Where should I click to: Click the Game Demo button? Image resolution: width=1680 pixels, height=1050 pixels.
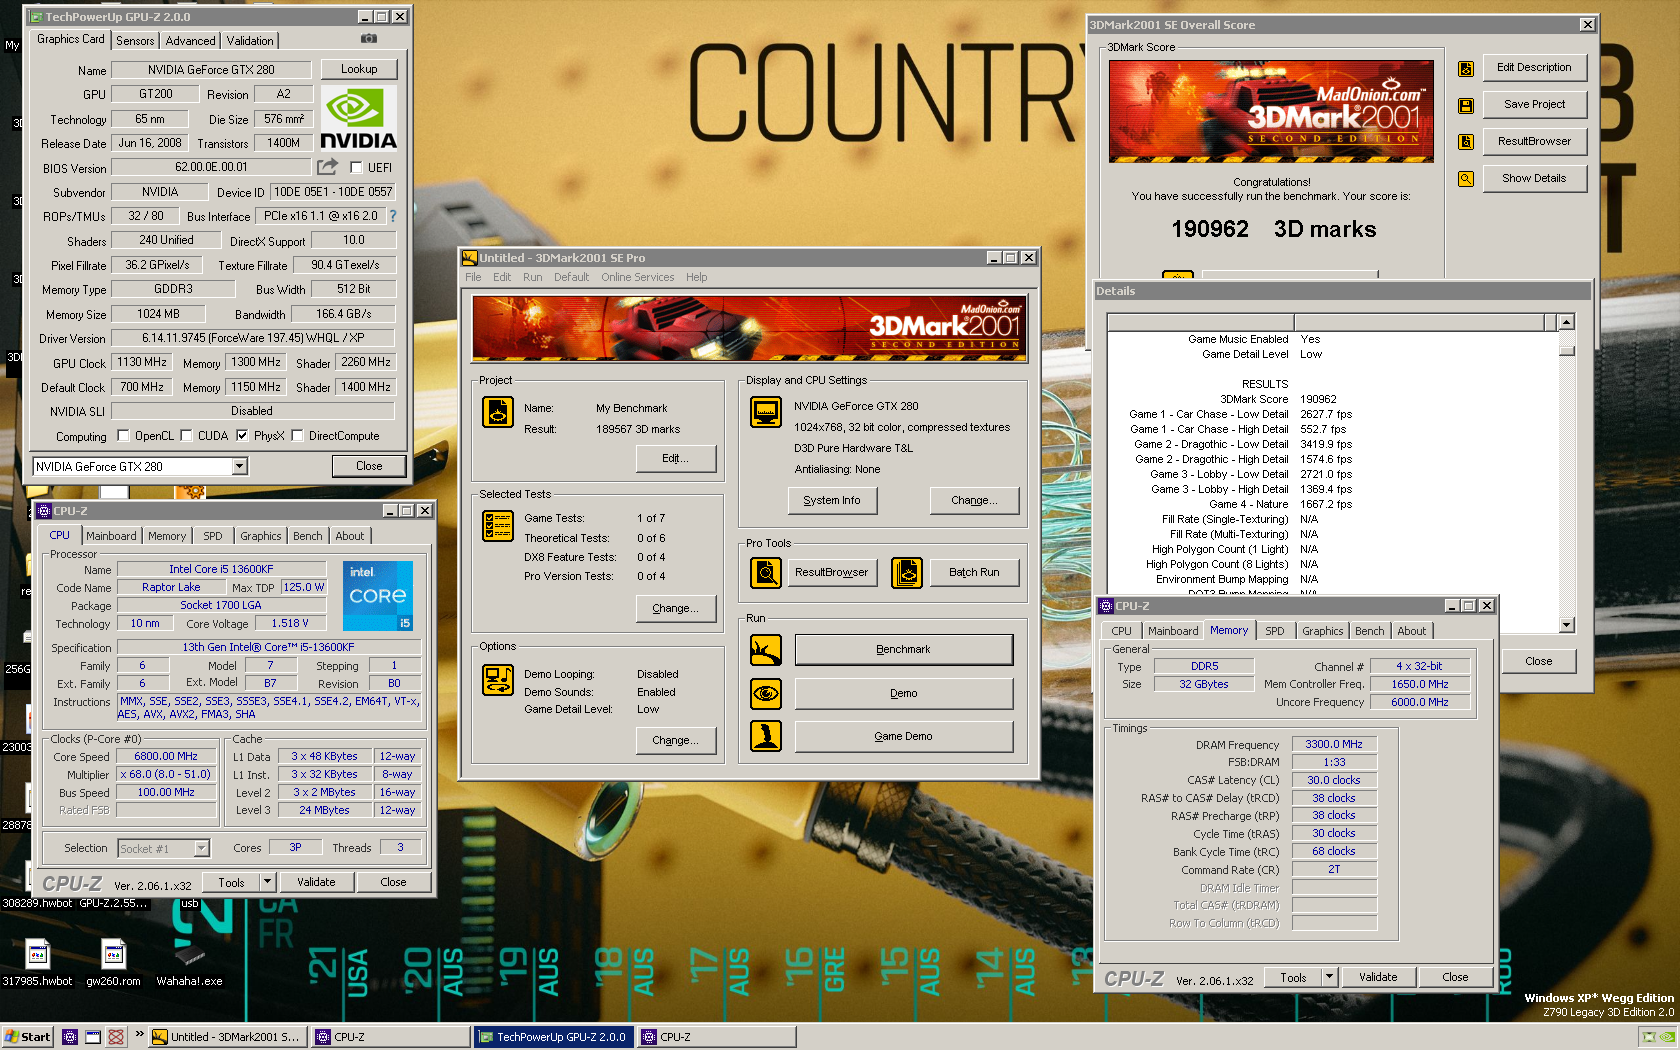904,737
